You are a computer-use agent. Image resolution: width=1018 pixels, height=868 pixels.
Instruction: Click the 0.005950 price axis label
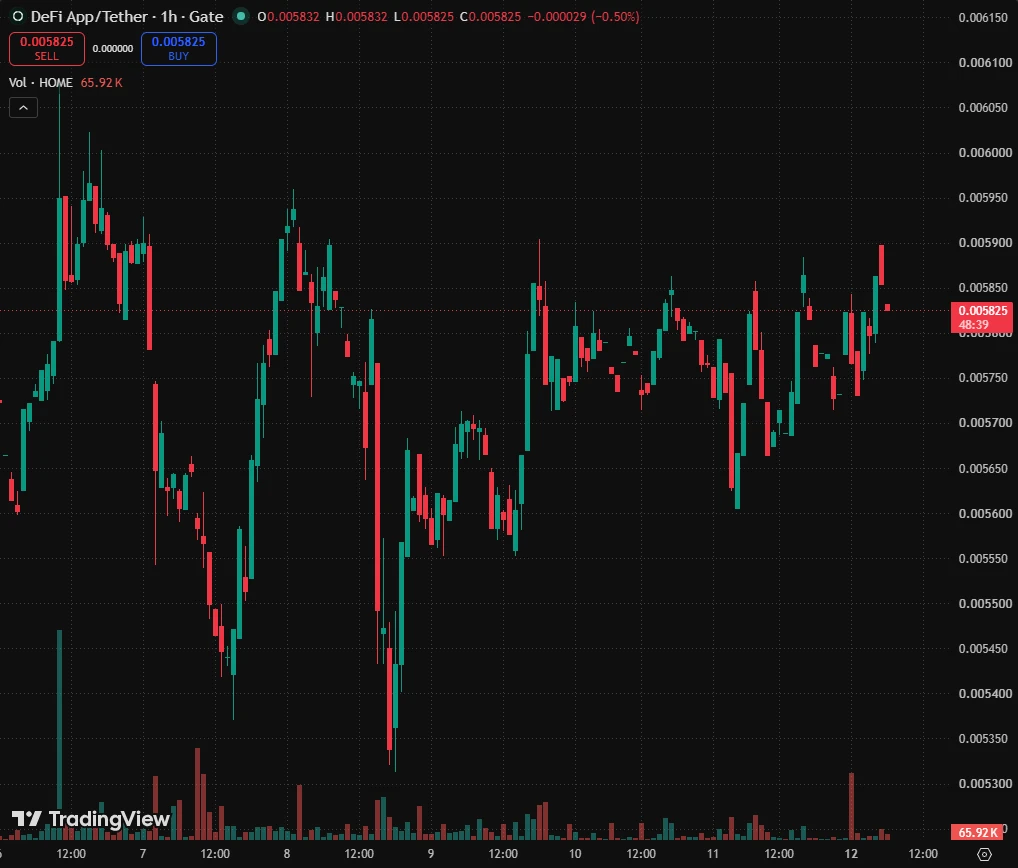tap(985, 197)
